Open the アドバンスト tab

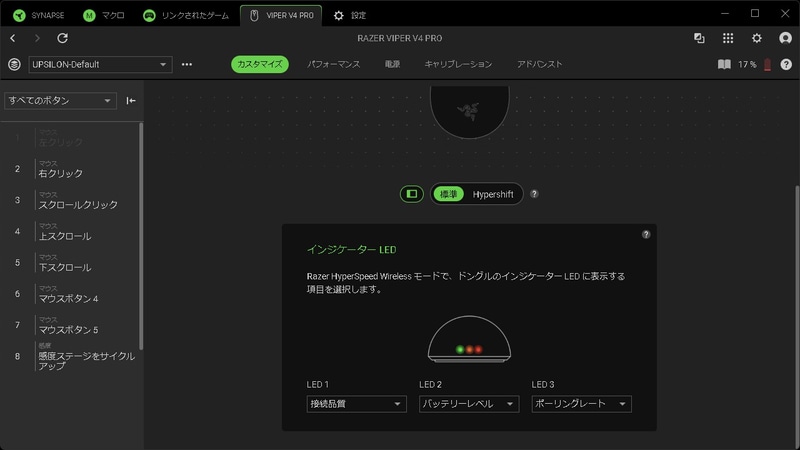pos(539,64)
